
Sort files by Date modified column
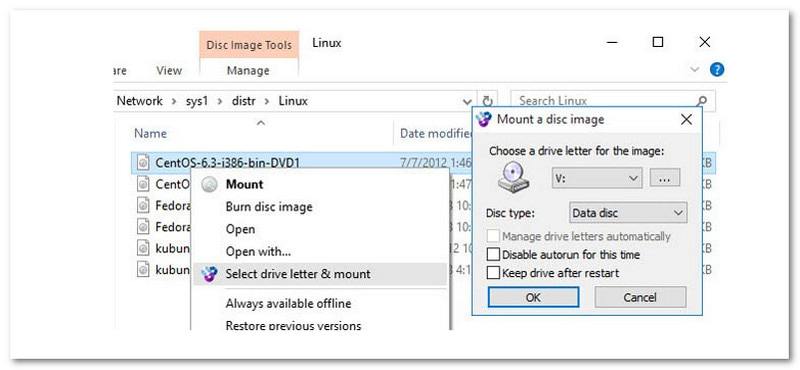437,134
